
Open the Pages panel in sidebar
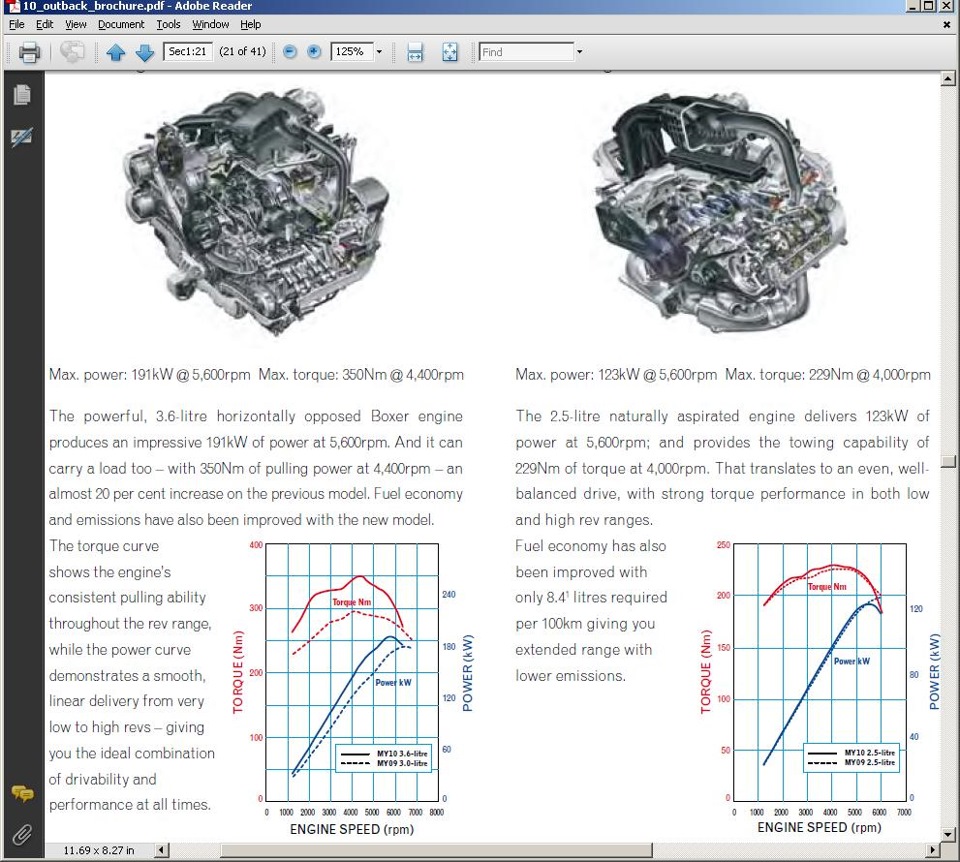[x=22, y=95]
